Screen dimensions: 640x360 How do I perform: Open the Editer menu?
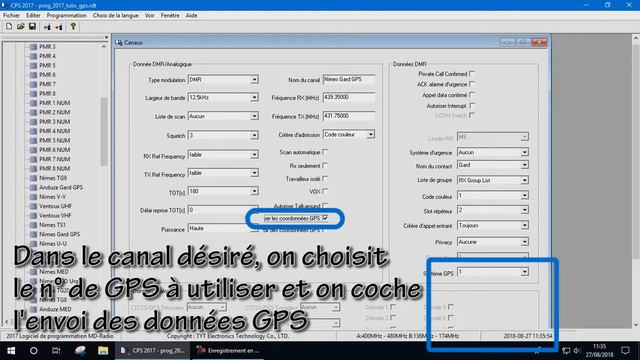coord(33,16)
